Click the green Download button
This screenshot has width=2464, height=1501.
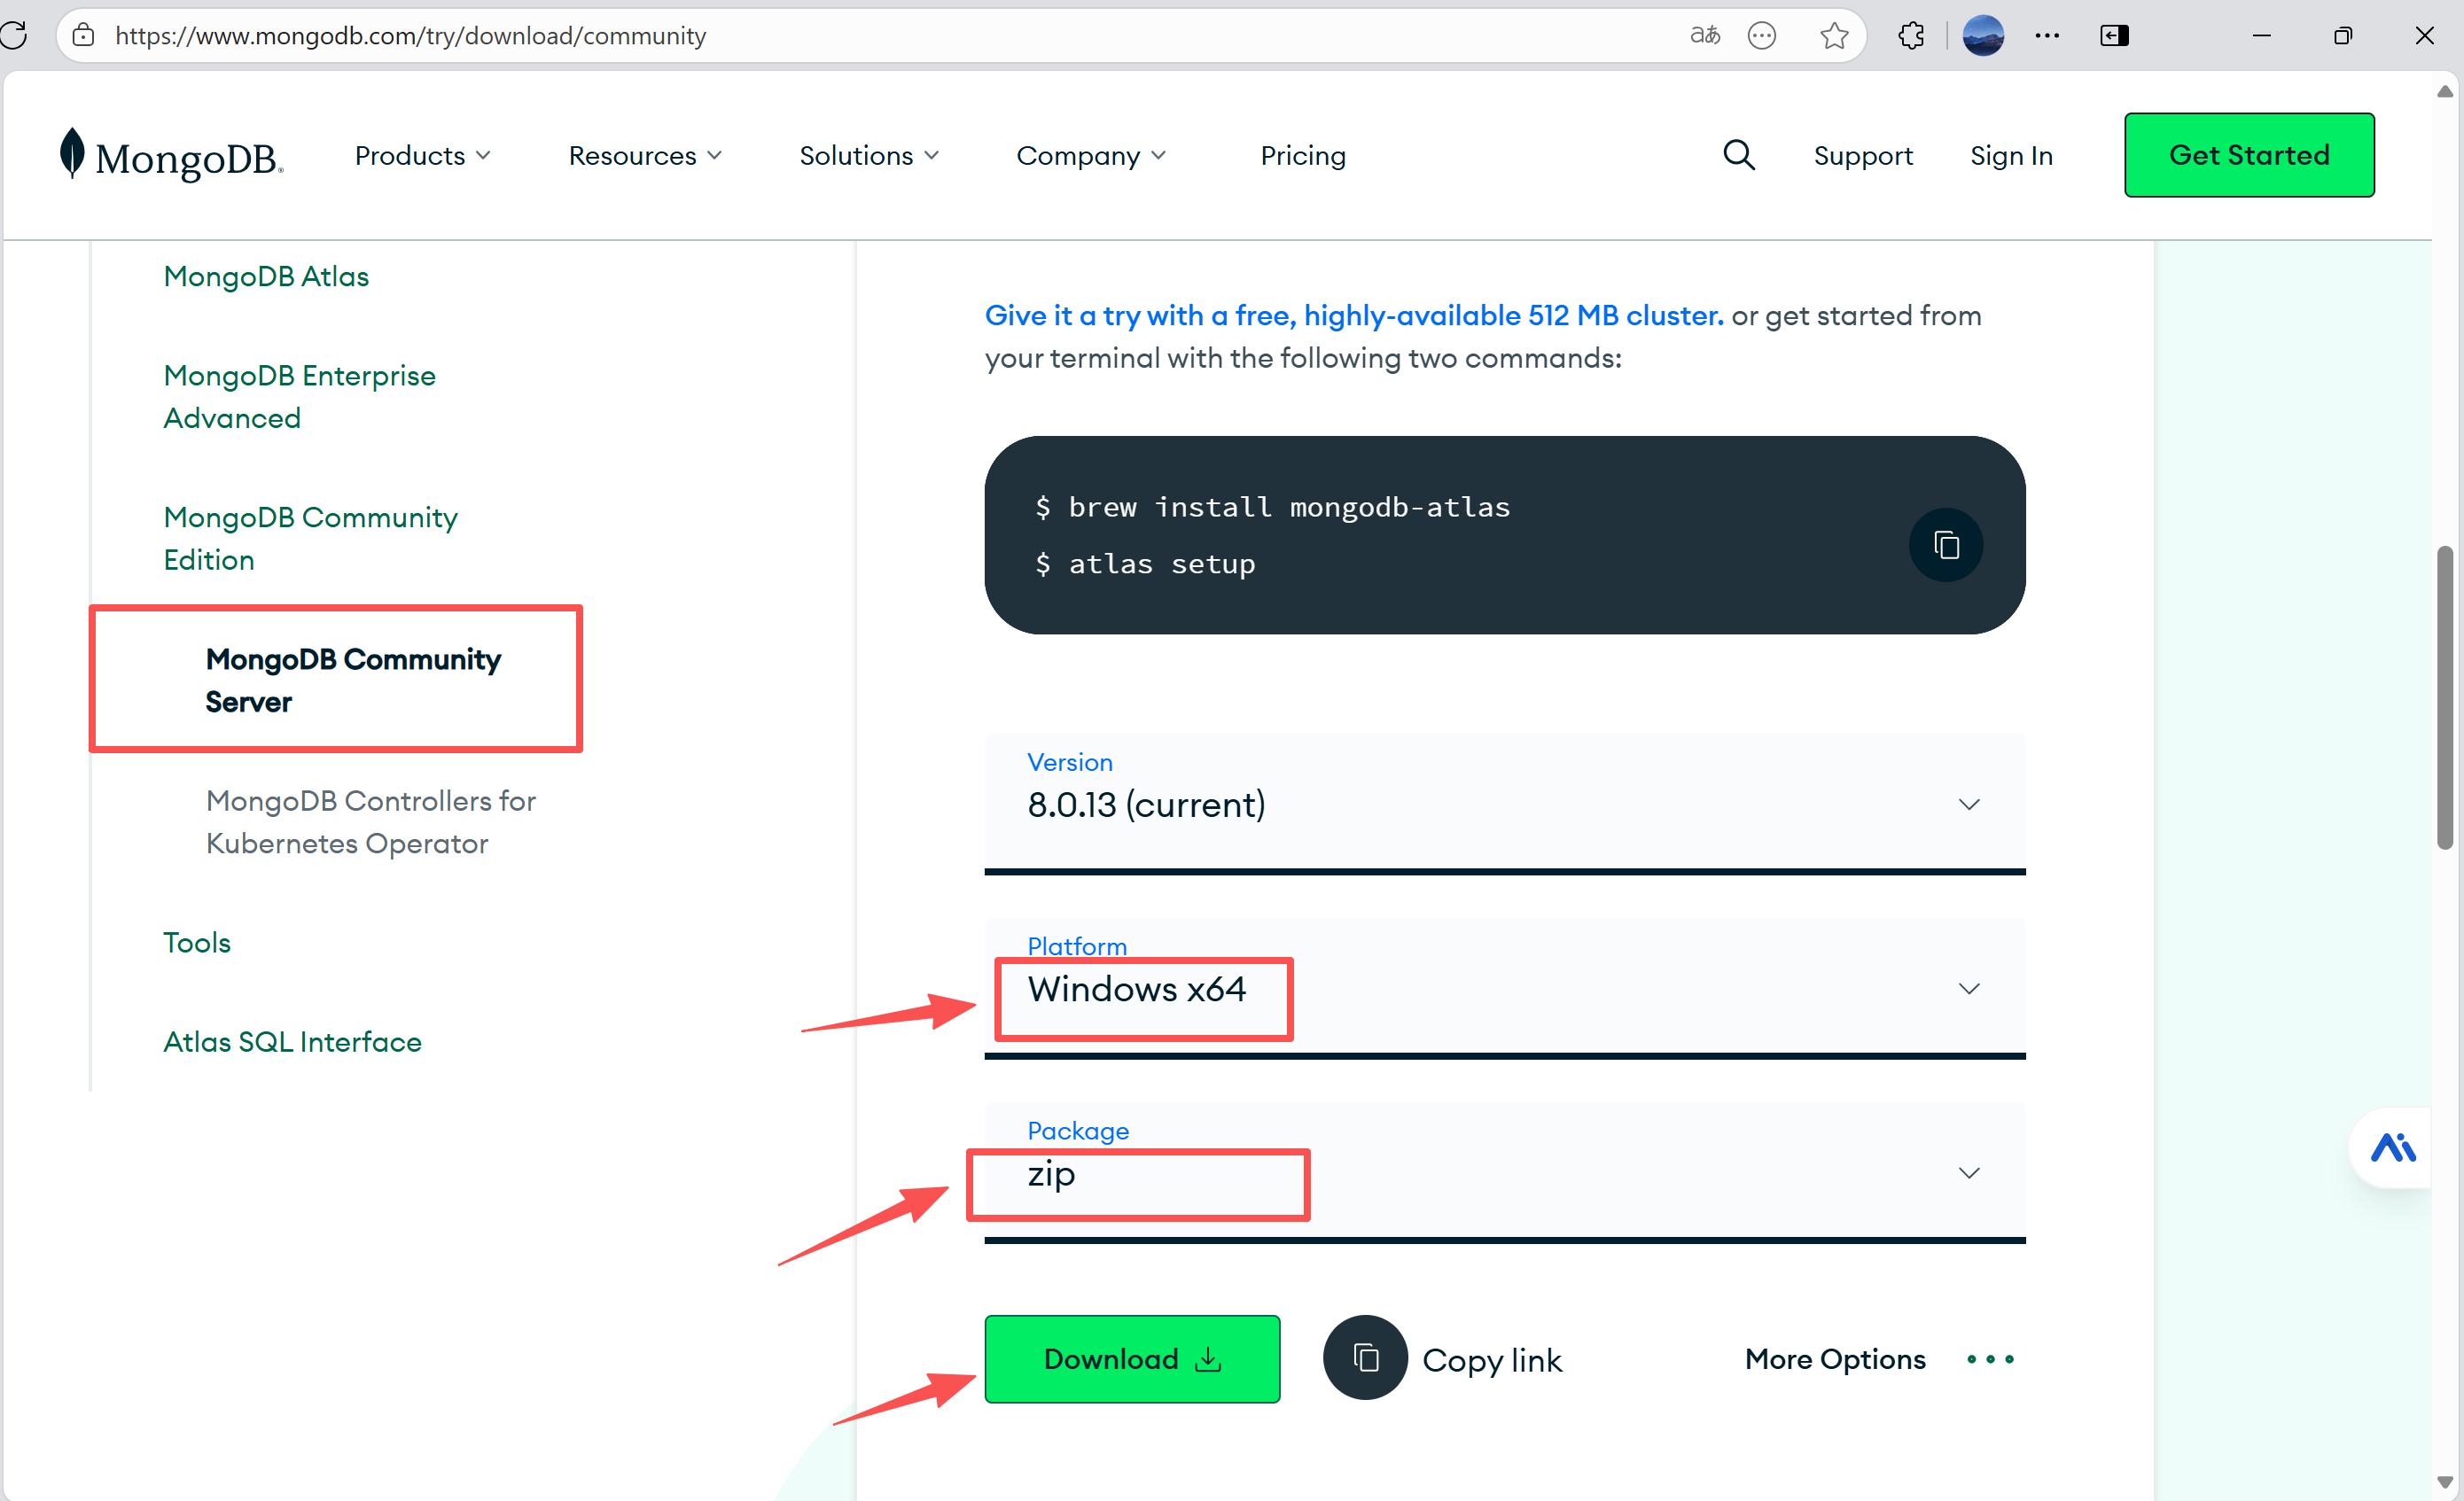coord(1131,1358)
